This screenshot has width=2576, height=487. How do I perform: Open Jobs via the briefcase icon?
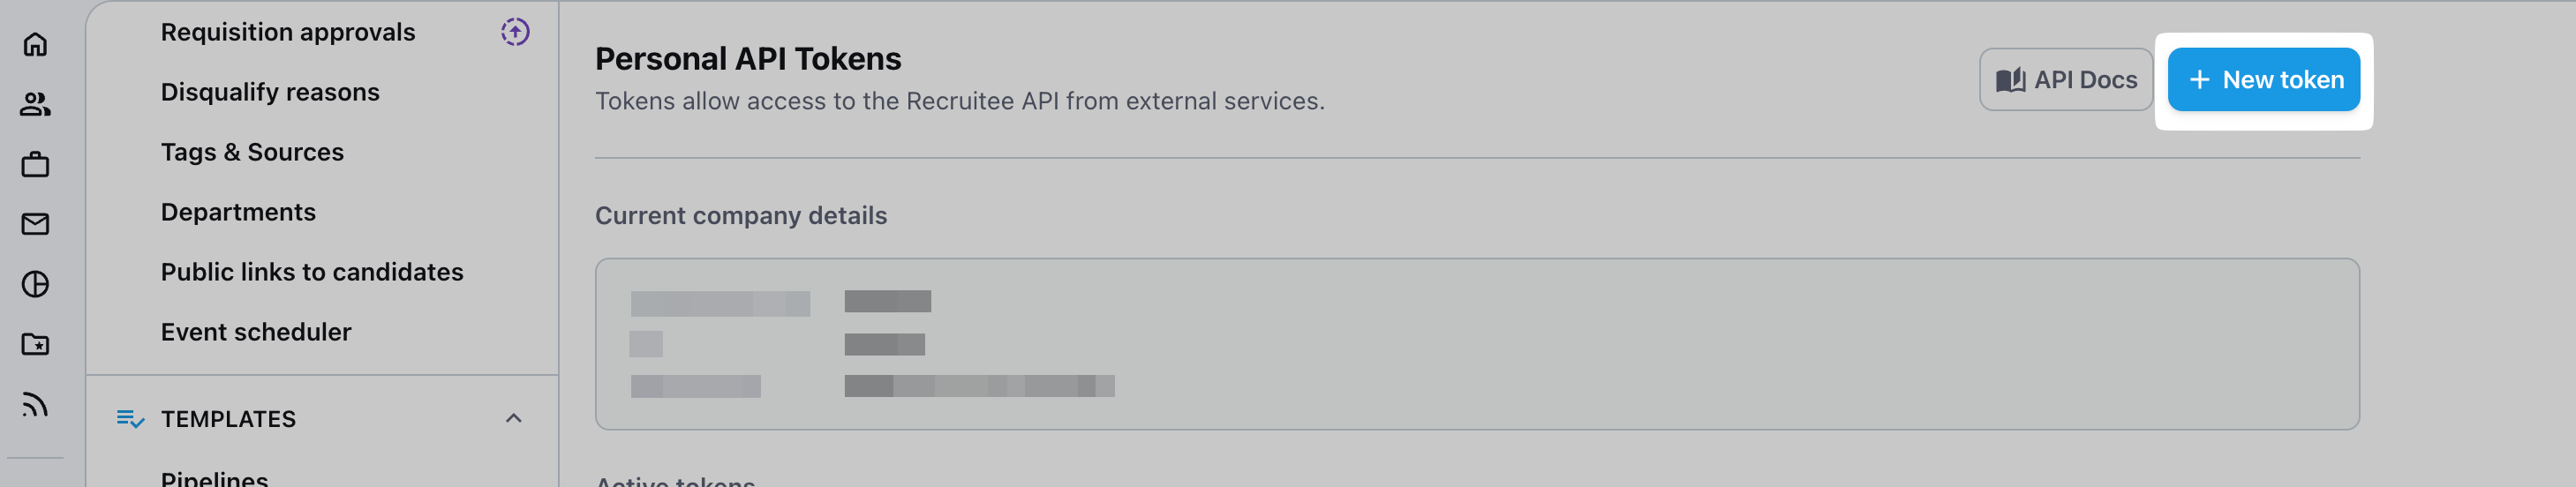pos(35,164)
